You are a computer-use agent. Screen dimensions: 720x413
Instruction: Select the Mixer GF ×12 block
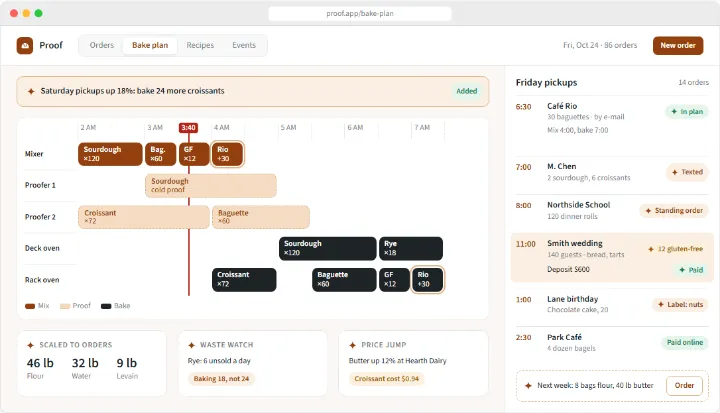click(x=194, y=154)
